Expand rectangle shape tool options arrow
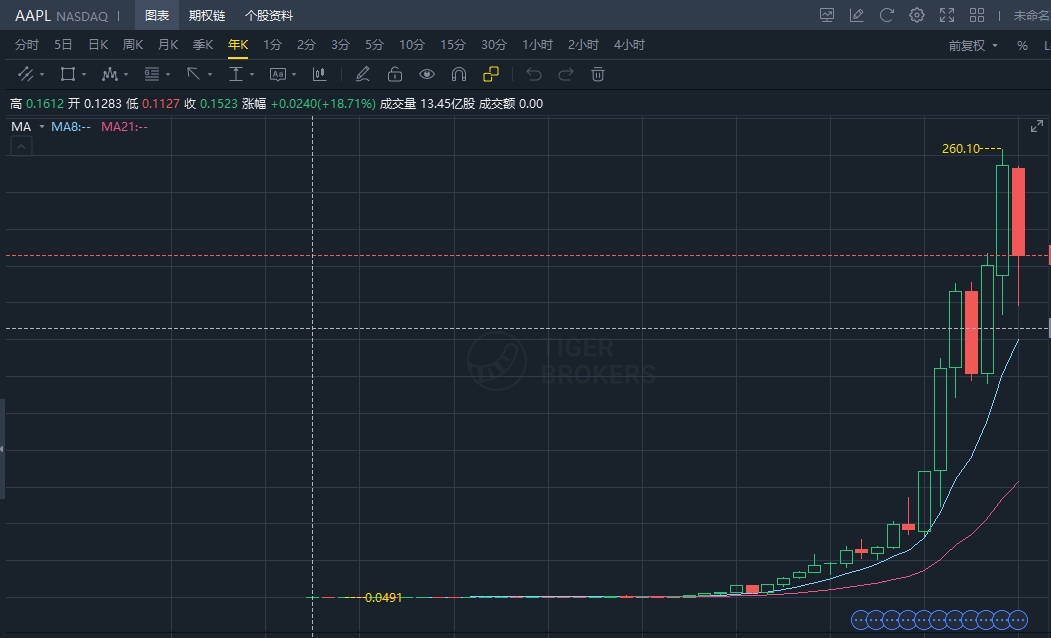Image resolution: width=1051 pixels, height=638 pixels. coord(84,74)
